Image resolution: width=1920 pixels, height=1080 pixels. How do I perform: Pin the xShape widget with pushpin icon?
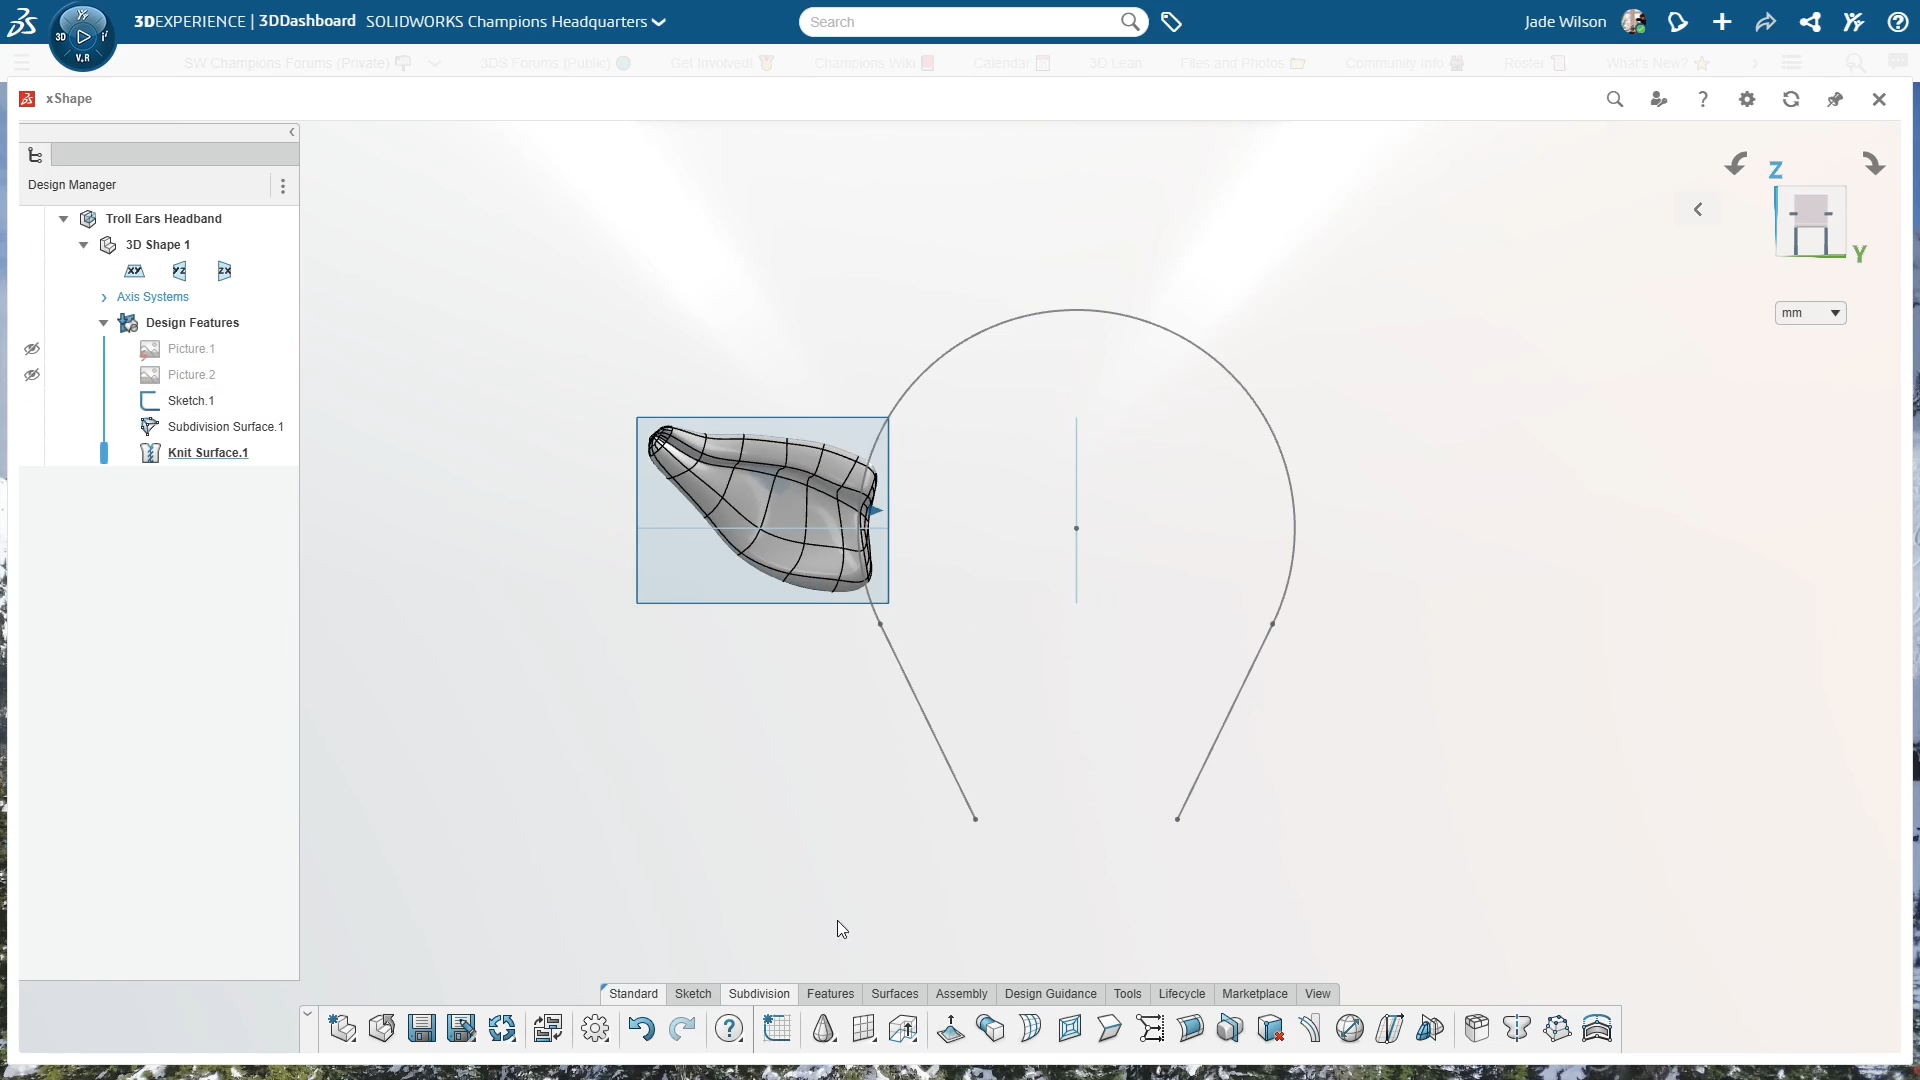tap(1835, 99)
